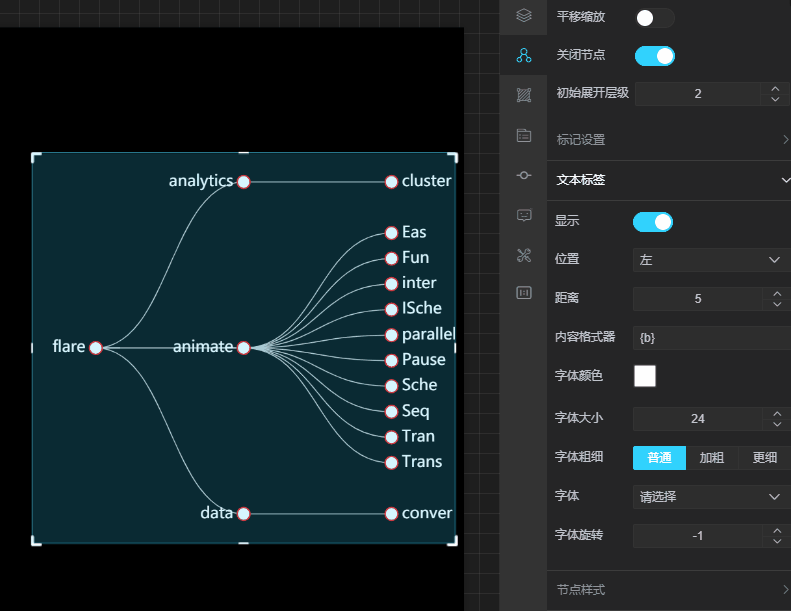Decrease 初始展开层级 with down arrow
The width and height of the screenshot is (791, 611).
tap(775, 99)
